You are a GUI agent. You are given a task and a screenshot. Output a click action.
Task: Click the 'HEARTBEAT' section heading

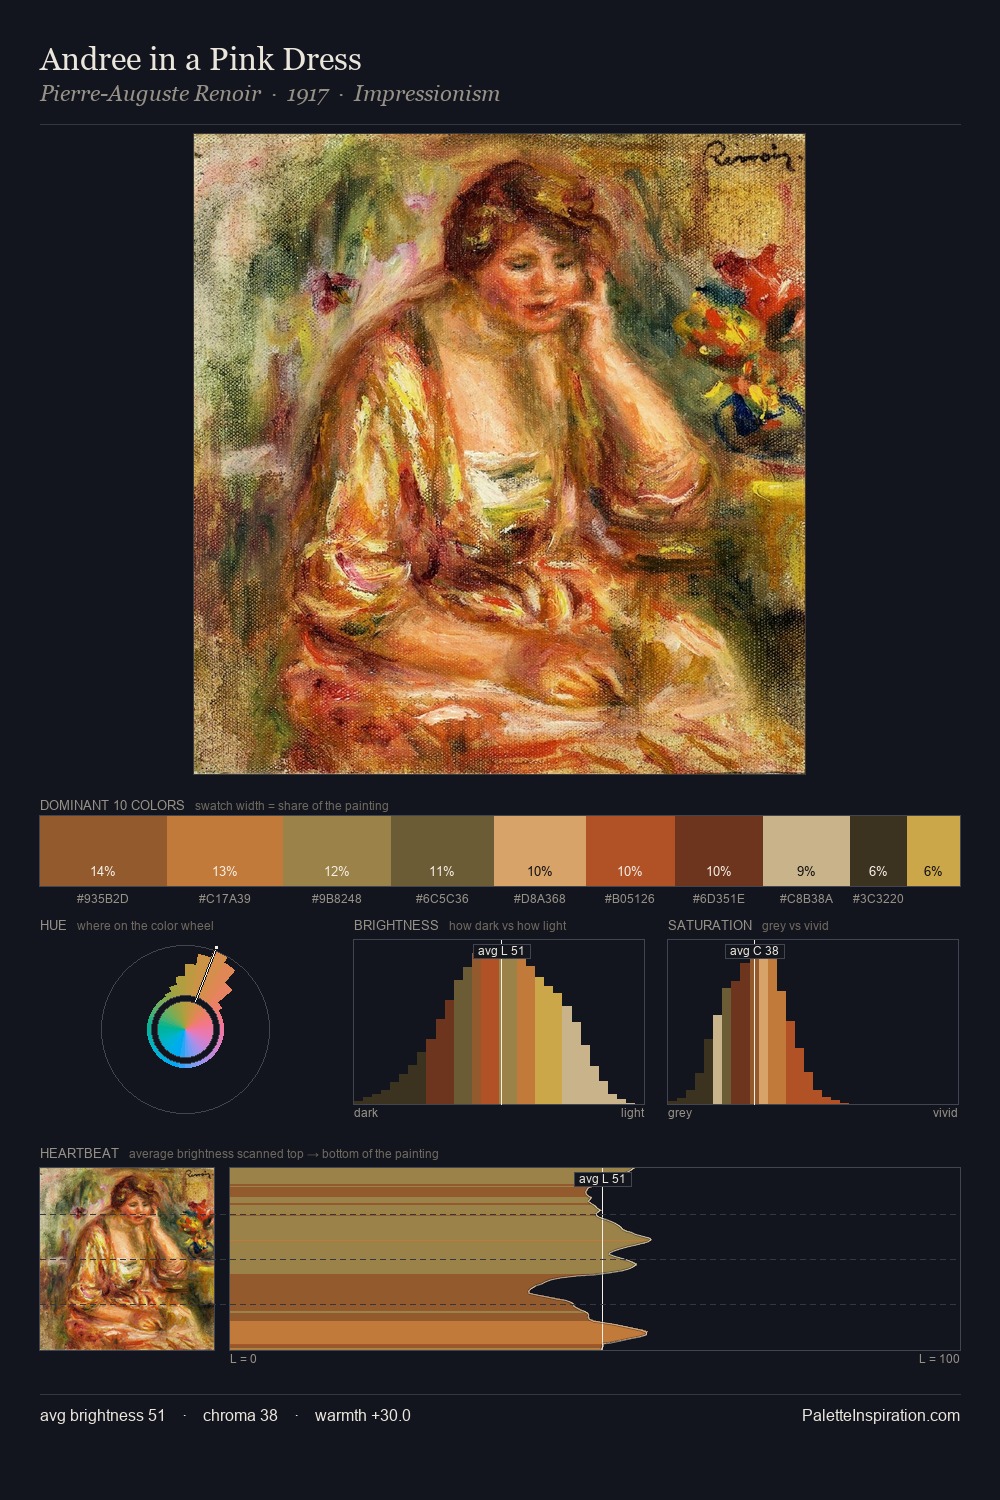(79, 1153)
